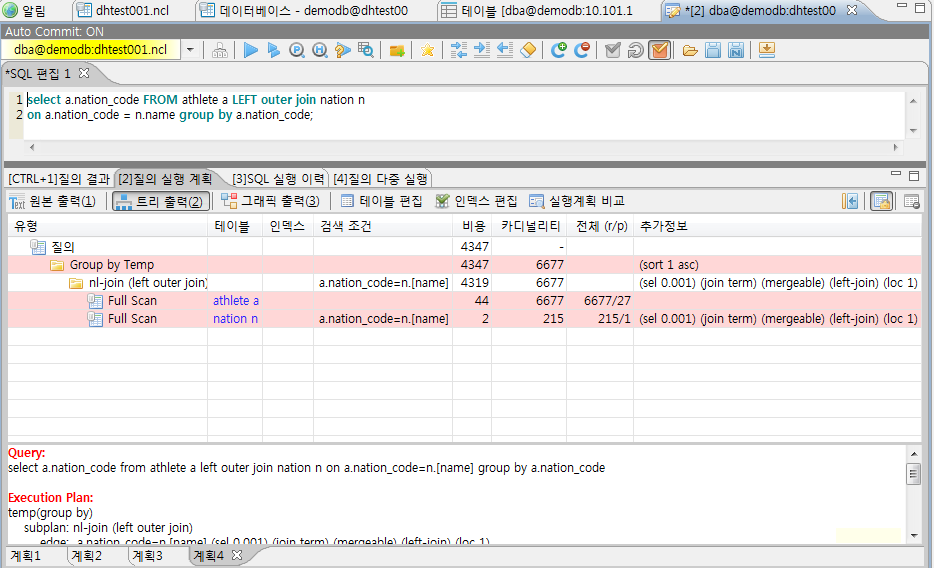Click the save floppy disk icon
Screen dimensions: 934x568
tap(713, 50)
